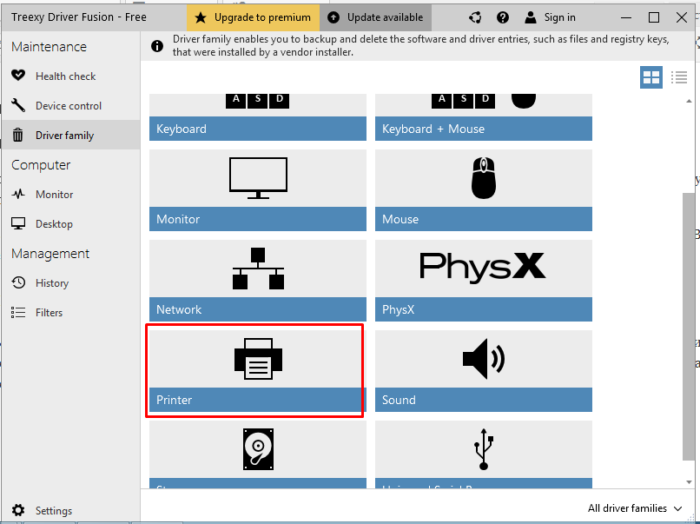
Task: Go to the History section
Action: coord(71,283)
